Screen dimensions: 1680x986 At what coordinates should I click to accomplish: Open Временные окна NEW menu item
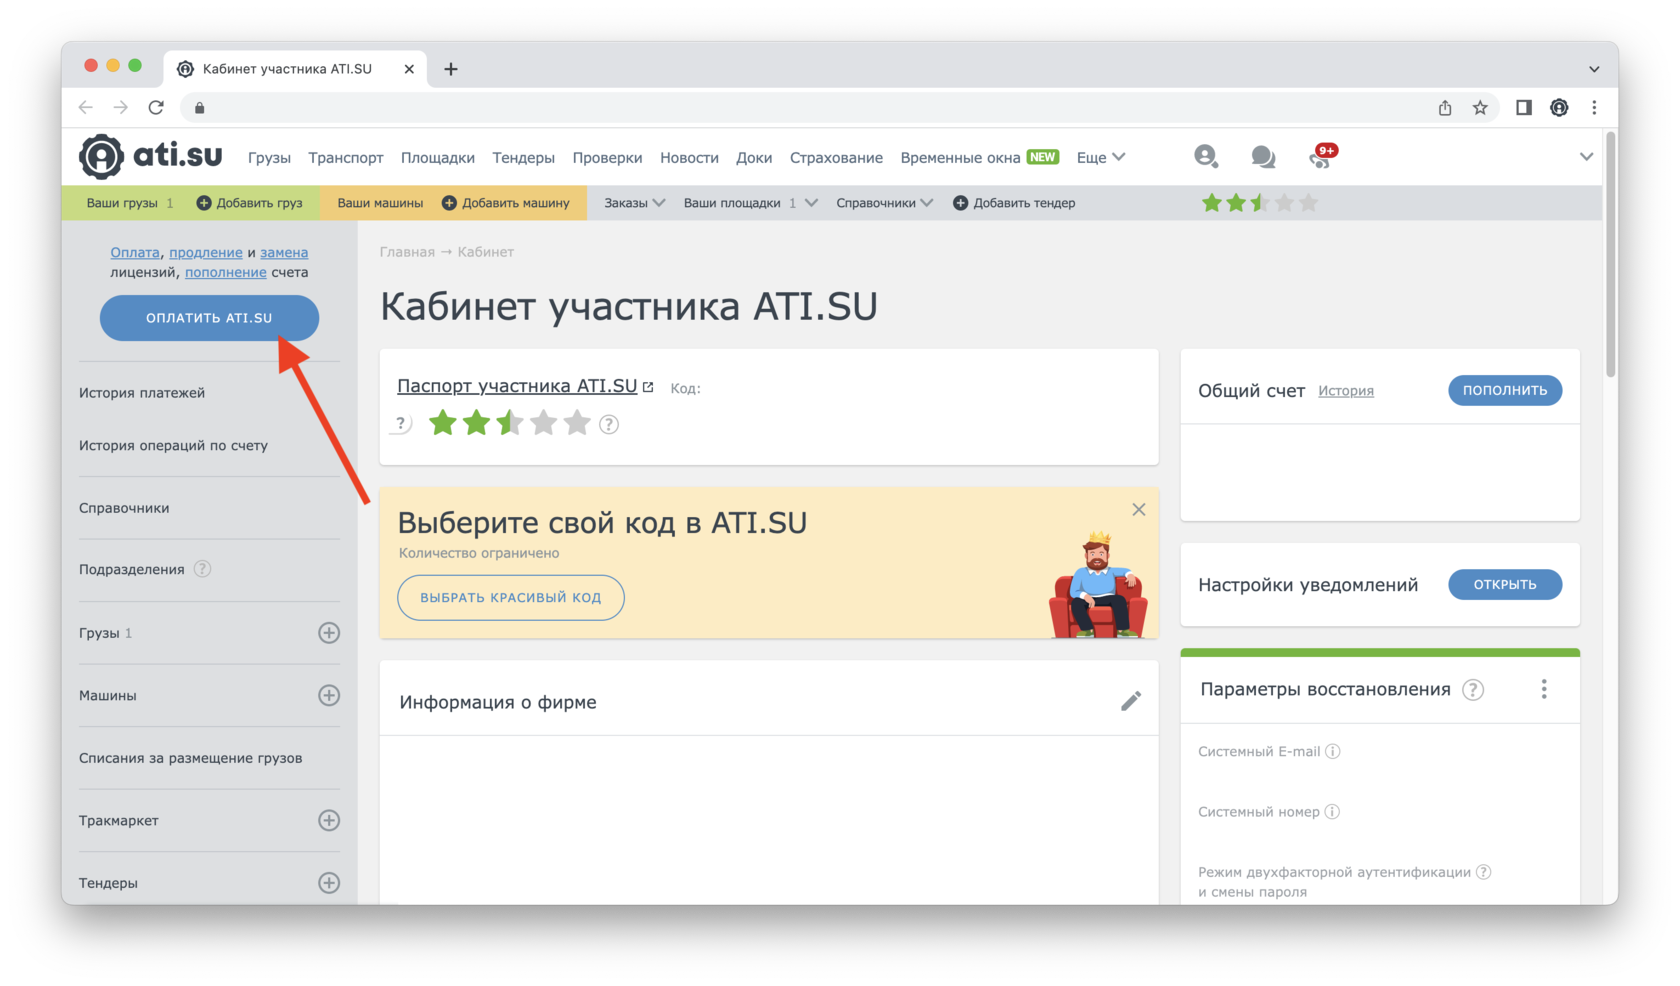(980, 157)
